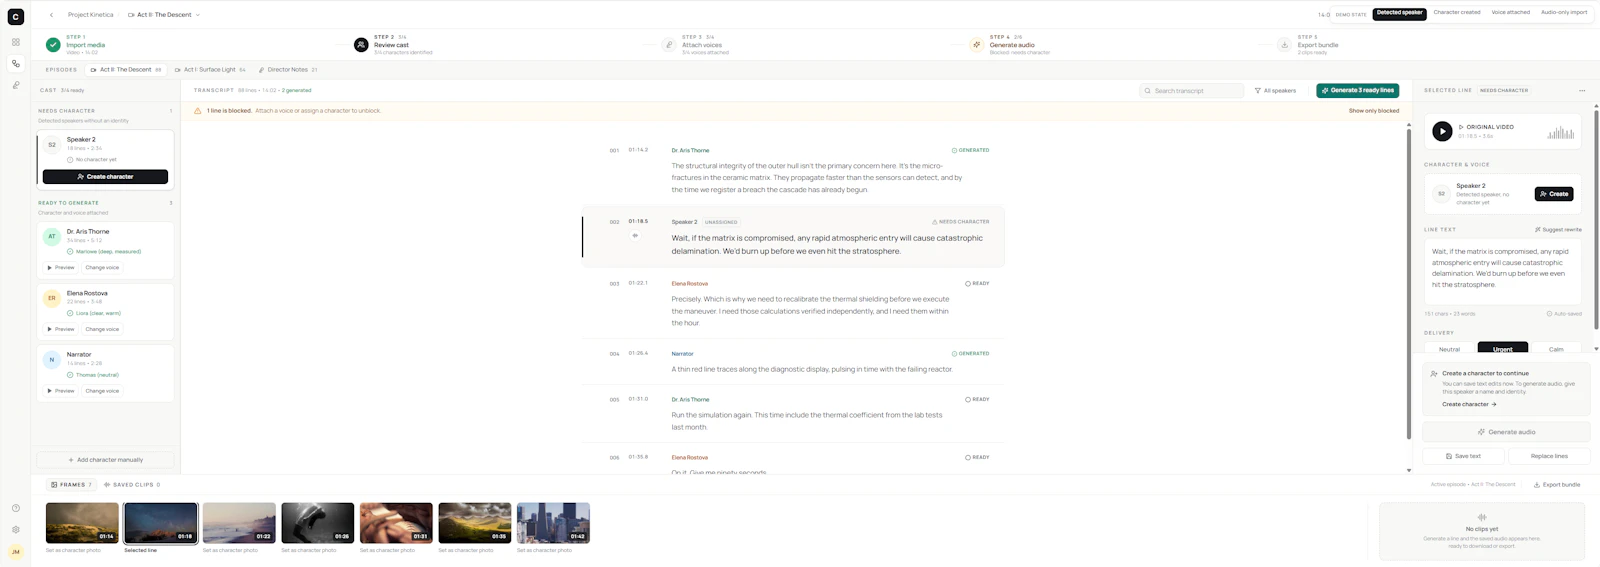1600x567 pixels.
Task: Change voice for Dr. Aris Thorne
Action: (102, 268)
